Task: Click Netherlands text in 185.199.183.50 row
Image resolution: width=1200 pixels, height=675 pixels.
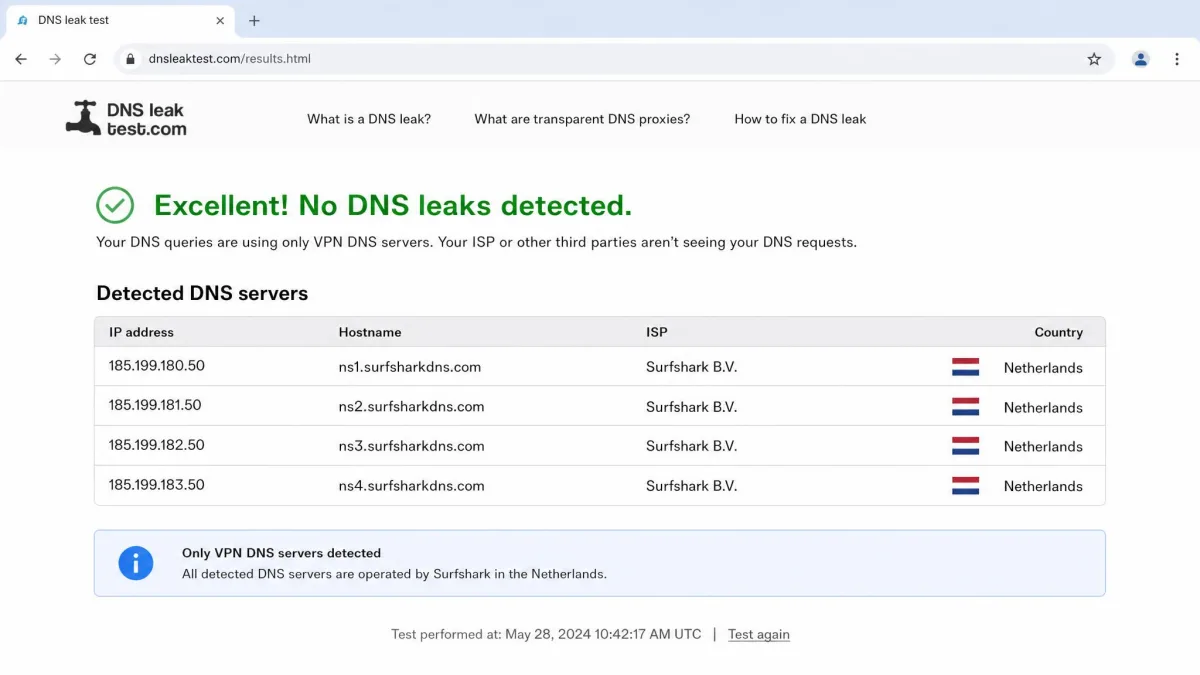Action: point(1043,487)
